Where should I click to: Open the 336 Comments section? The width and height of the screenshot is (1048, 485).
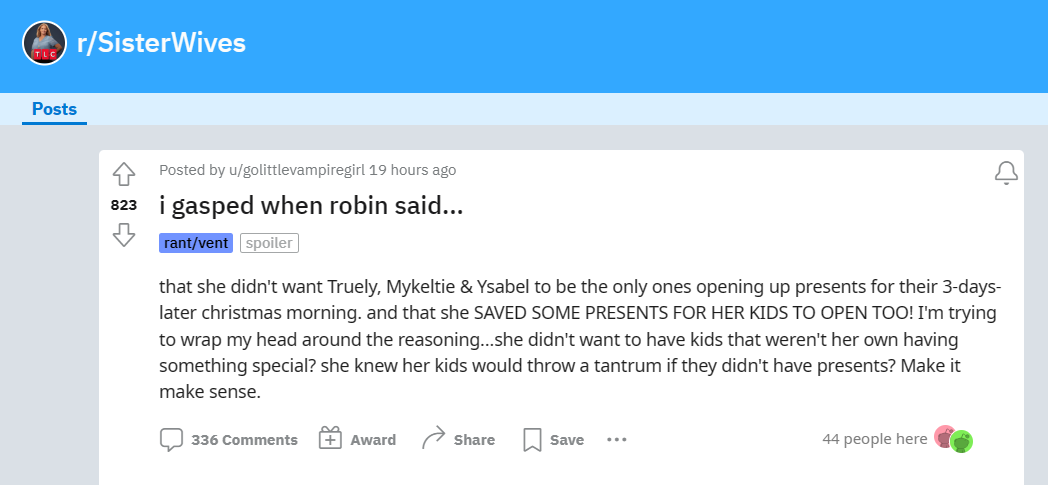[x=229, y=440]
